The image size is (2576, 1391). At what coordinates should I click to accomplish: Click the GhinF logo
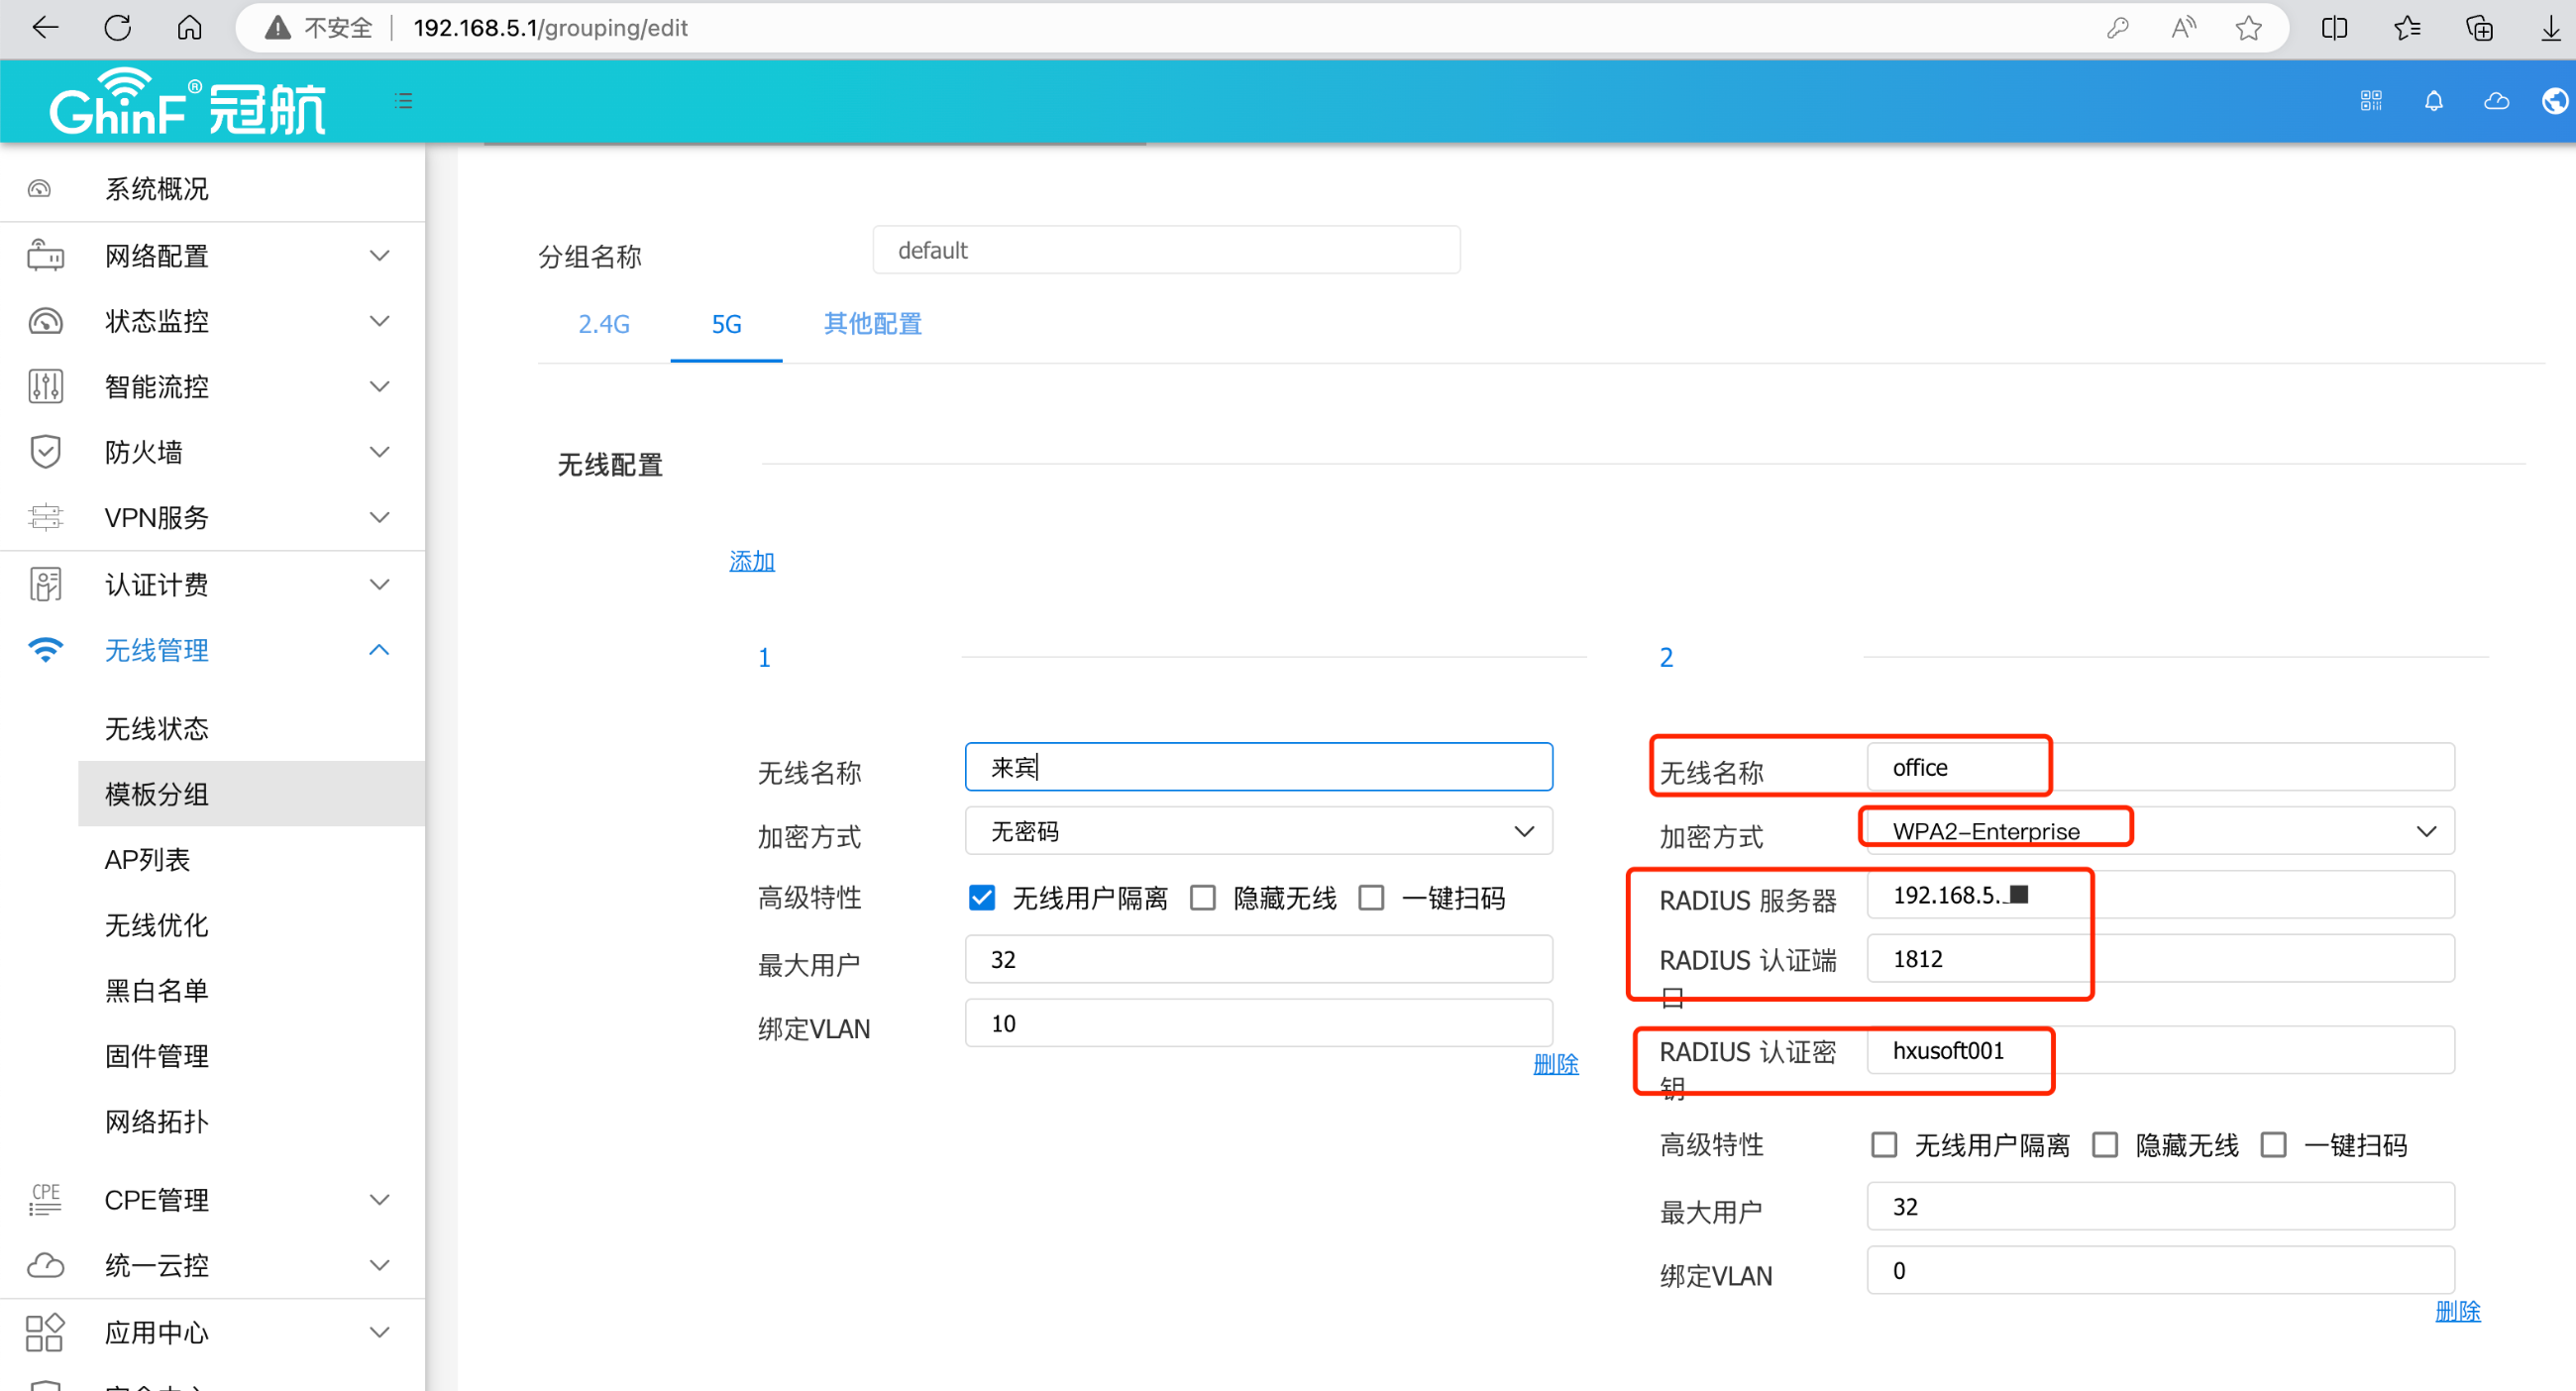point(187,100)
